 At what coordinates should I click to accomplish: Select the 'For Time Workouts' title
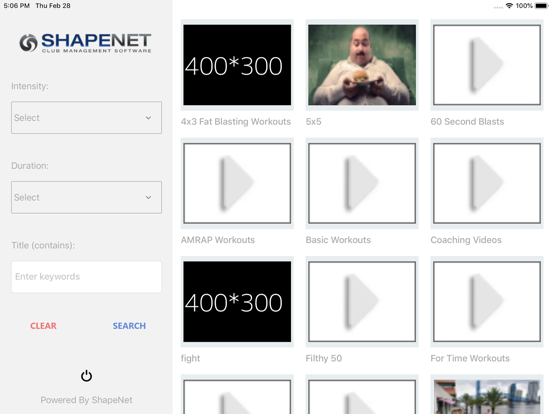[x=470, y=358]
